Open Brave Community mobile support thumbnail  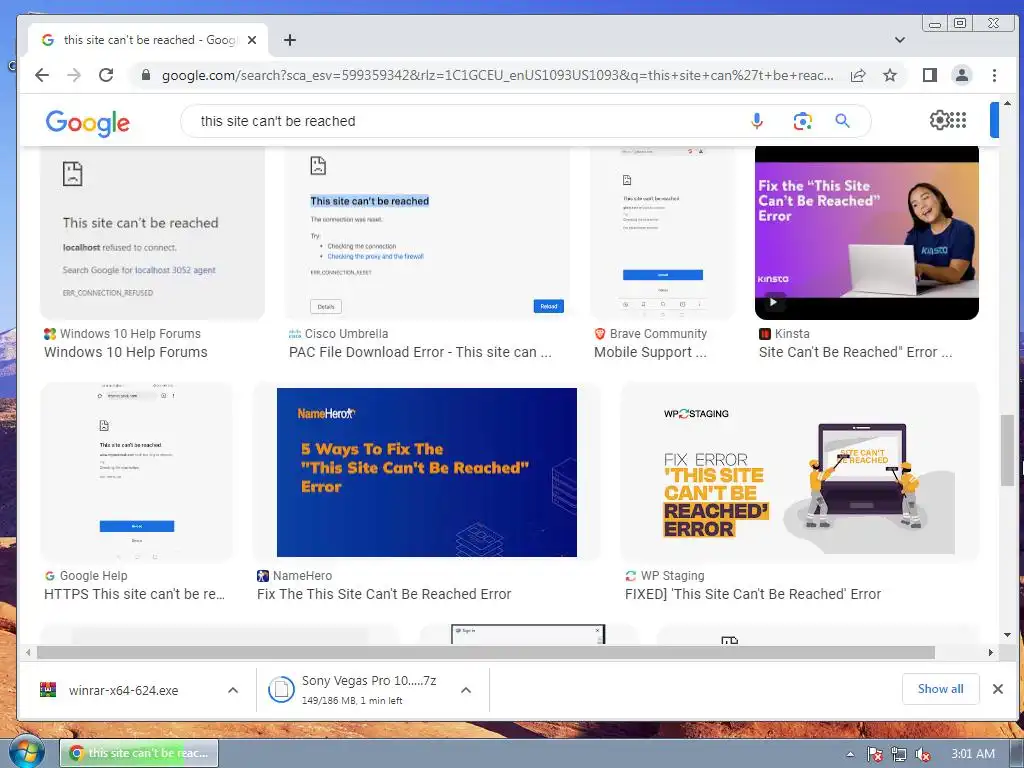663,232
